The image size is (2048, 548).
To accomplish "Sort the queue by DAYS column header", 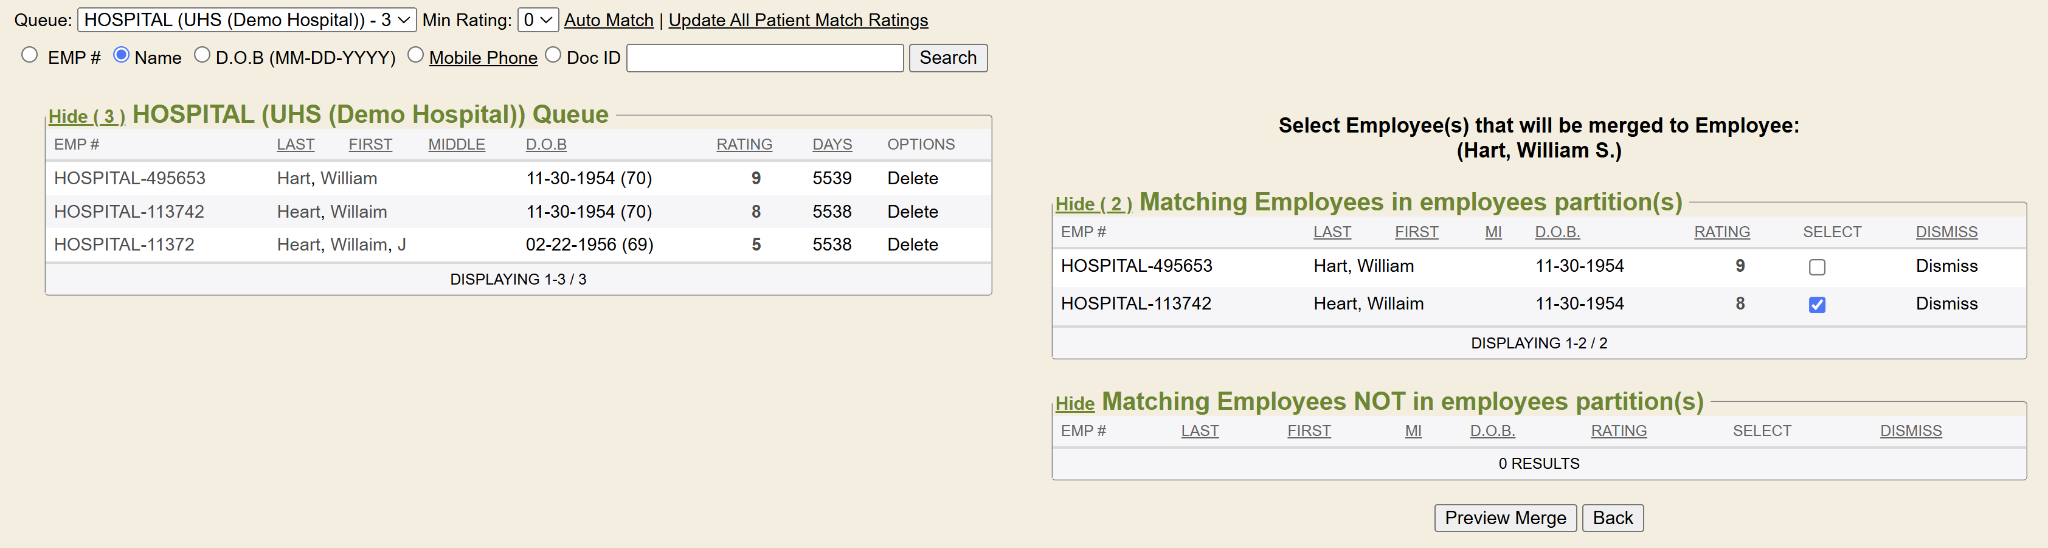I will [832, 145].
